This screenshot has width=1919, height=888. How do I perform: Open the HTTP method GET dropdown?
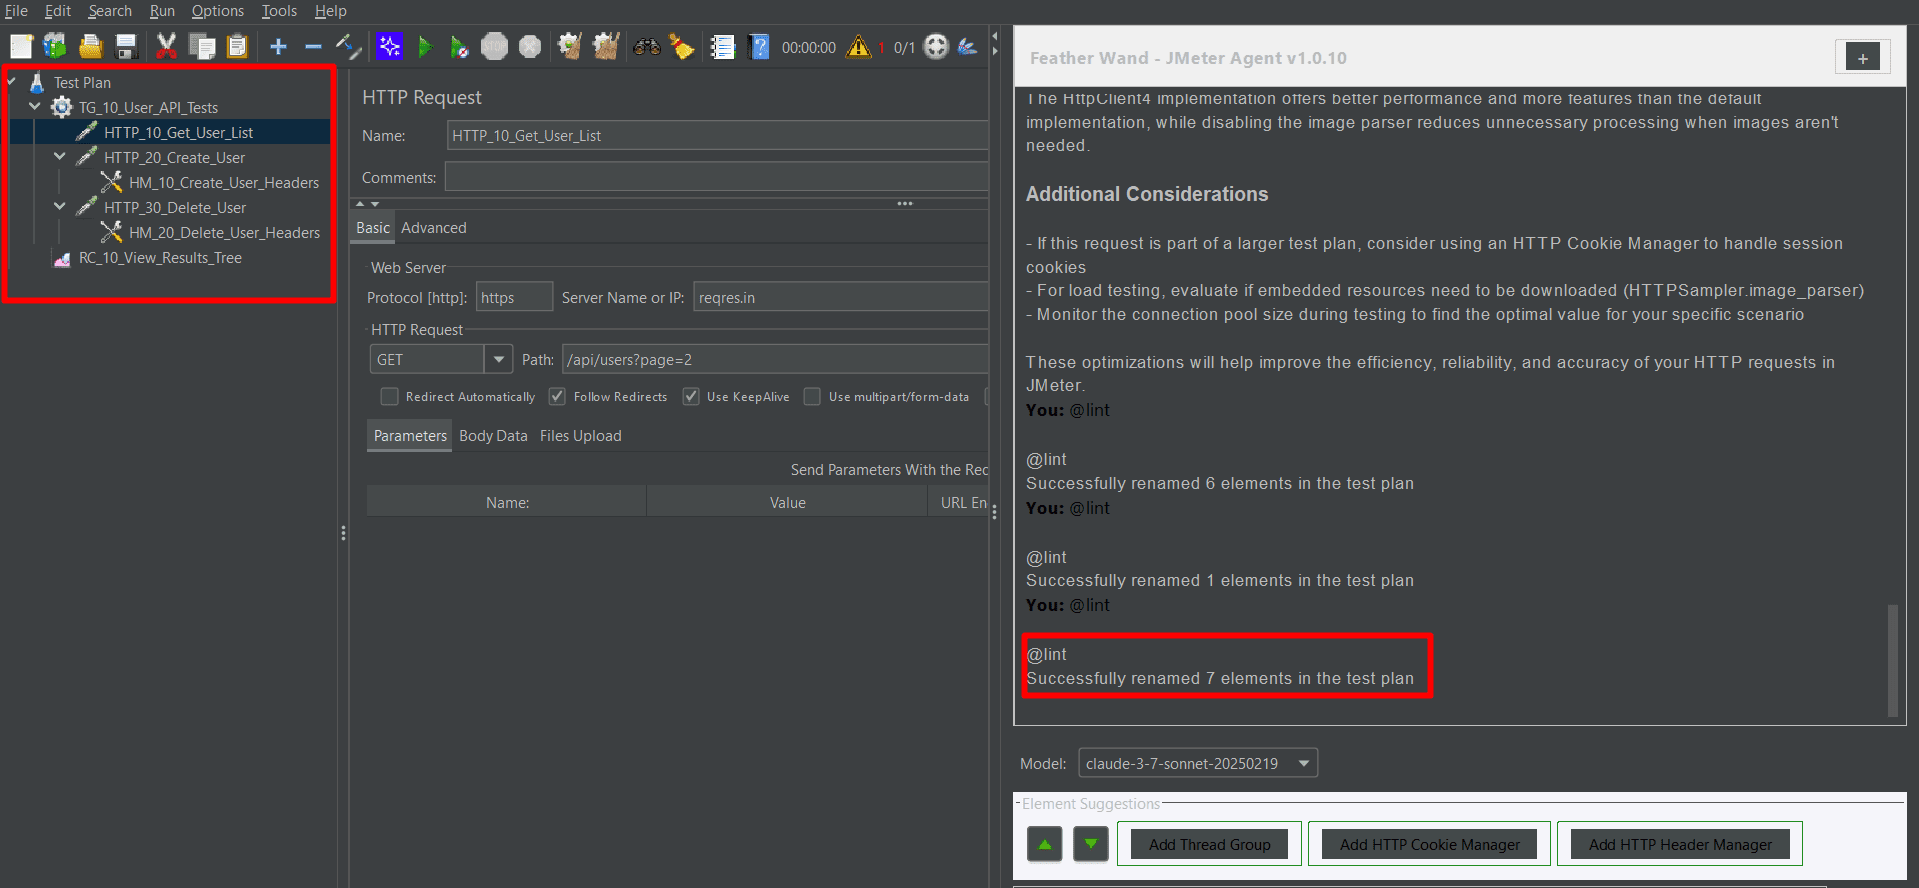(x=498, y=359)
